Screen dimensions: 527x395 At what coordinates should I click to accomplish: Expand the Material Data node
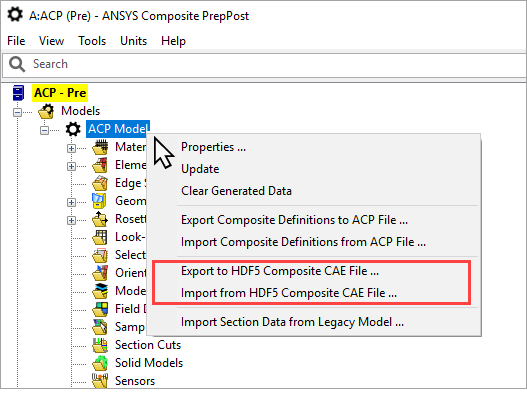click(x=71, y=148)
